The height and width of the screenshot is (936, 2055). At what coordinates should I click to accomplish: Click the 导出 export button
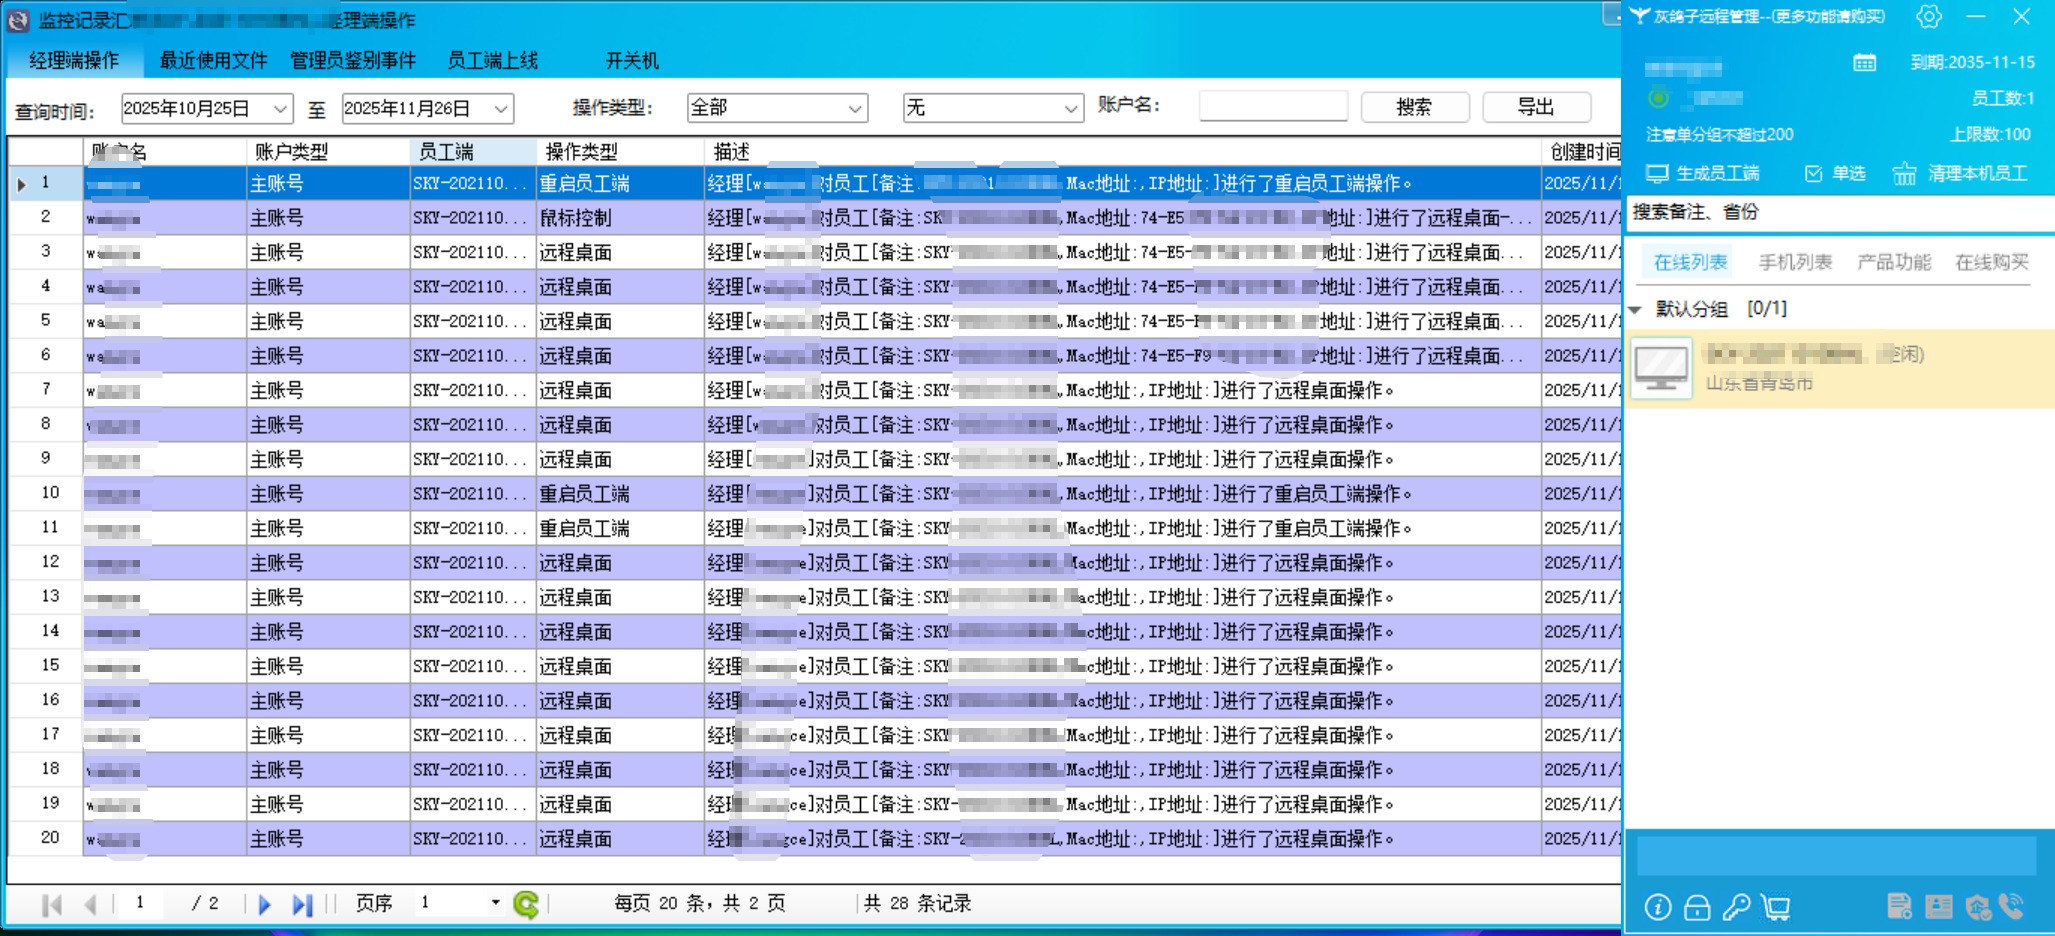pos(1536,107)
